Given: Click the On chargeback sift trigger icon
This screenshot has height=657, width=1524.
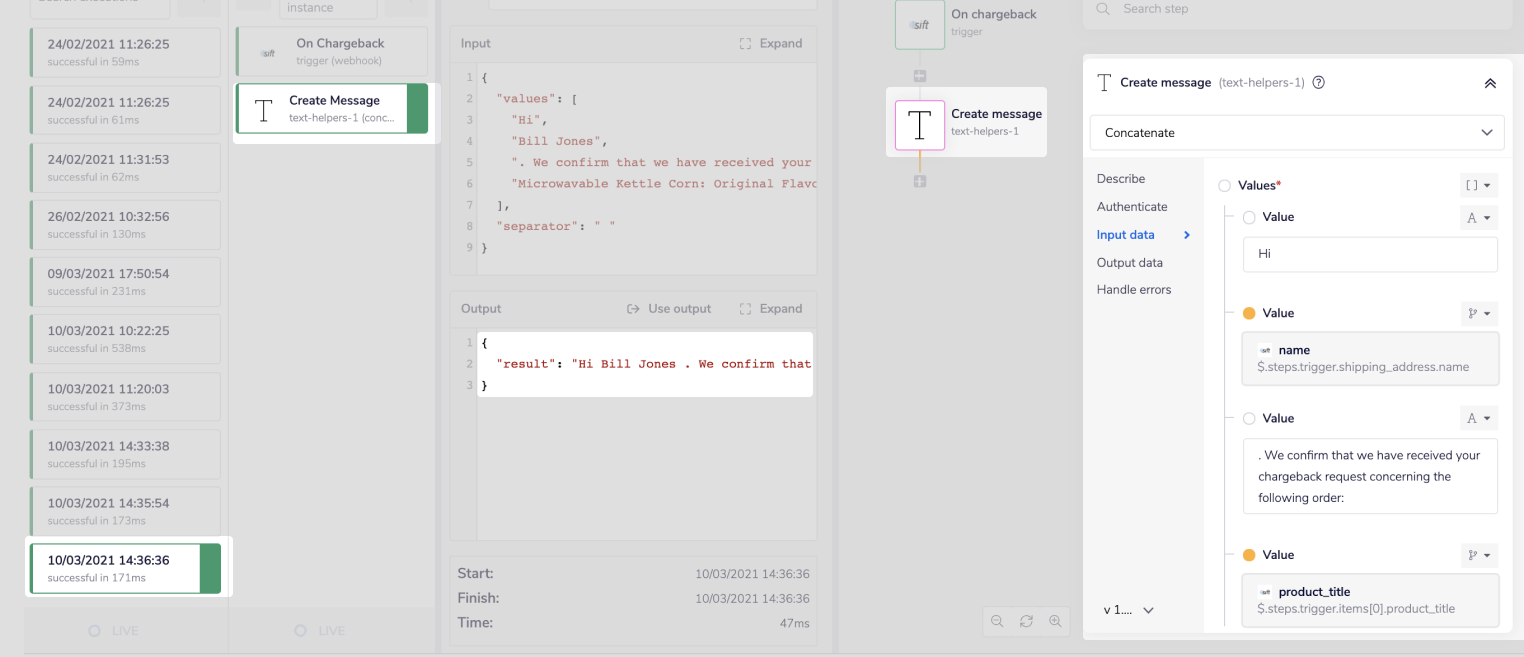Looking at the screenshot, I should [x=920, y=24].
